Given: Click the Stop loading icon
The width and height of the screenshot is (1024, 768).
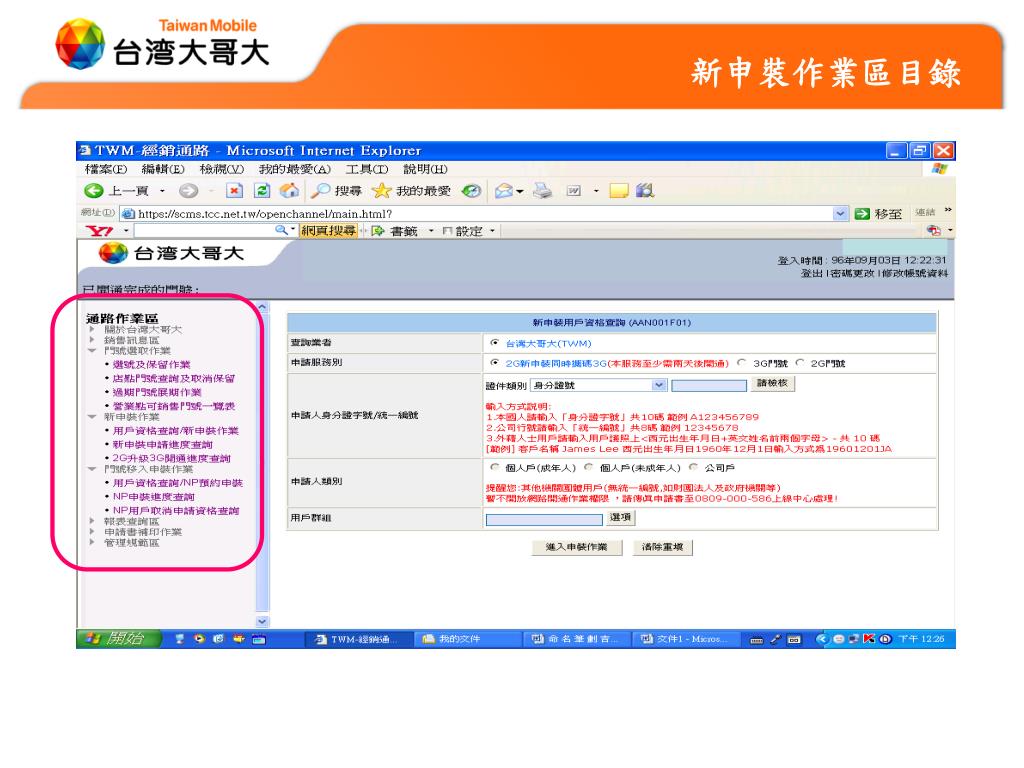Looking at the screenshot, I should pos(234,191).
